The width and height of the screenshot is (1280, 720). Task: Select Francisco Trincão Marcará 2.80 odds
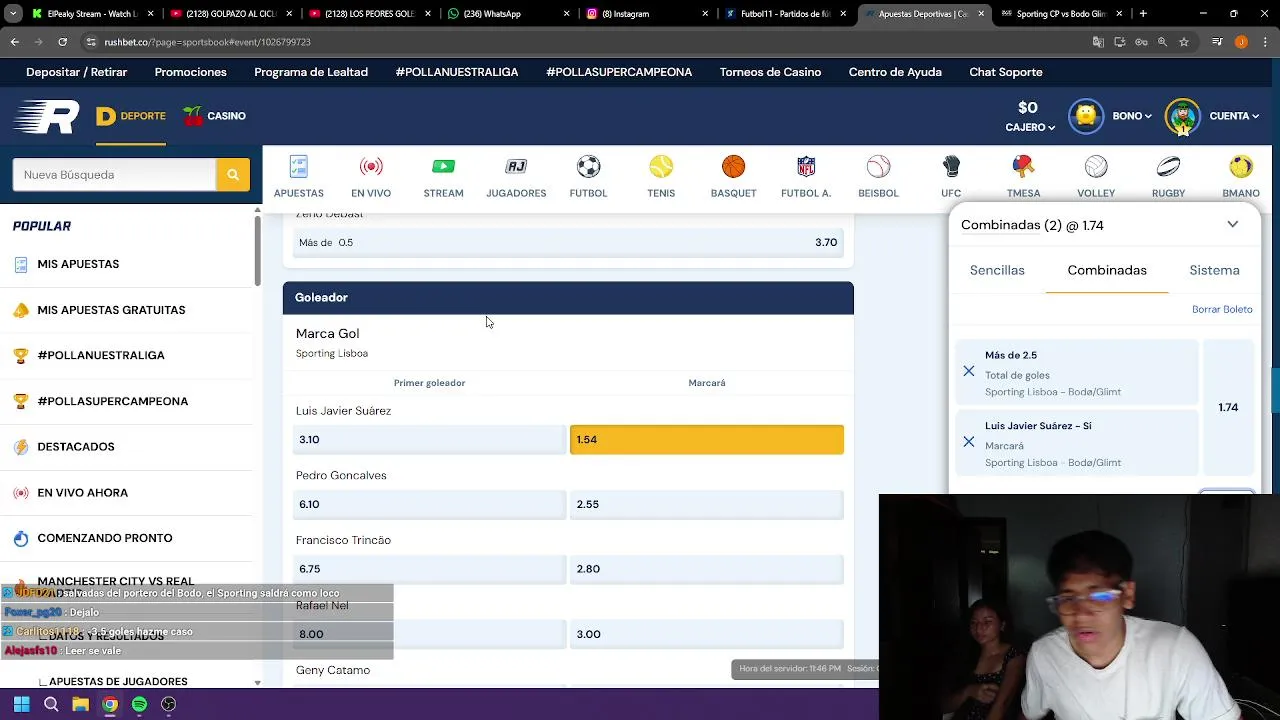coord(706,569)
